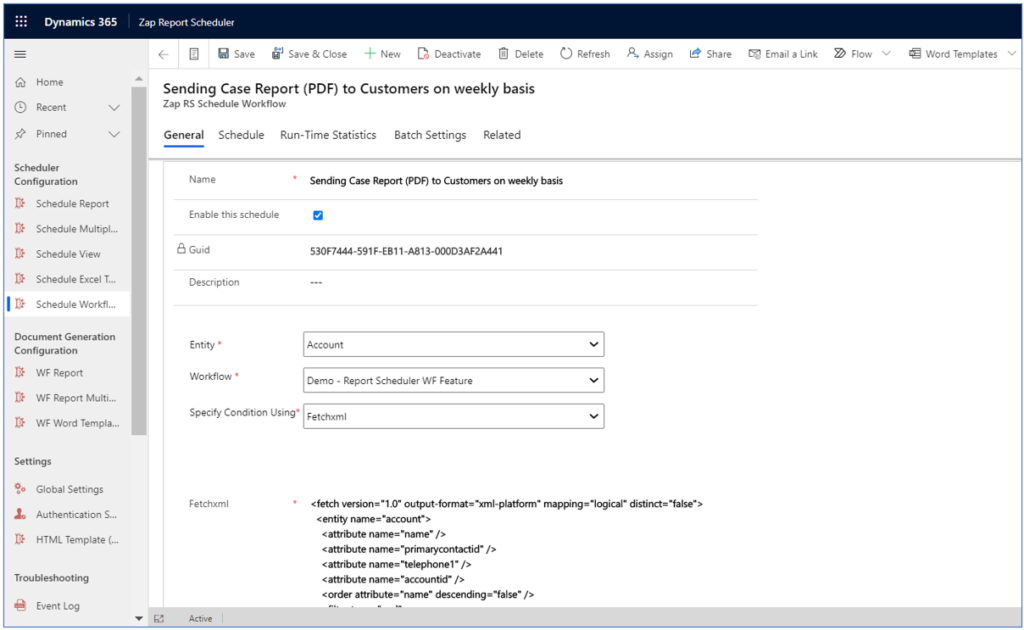Screen dimensions: 1024x630
Task: Click the Active status text
Action: point(200,618)
